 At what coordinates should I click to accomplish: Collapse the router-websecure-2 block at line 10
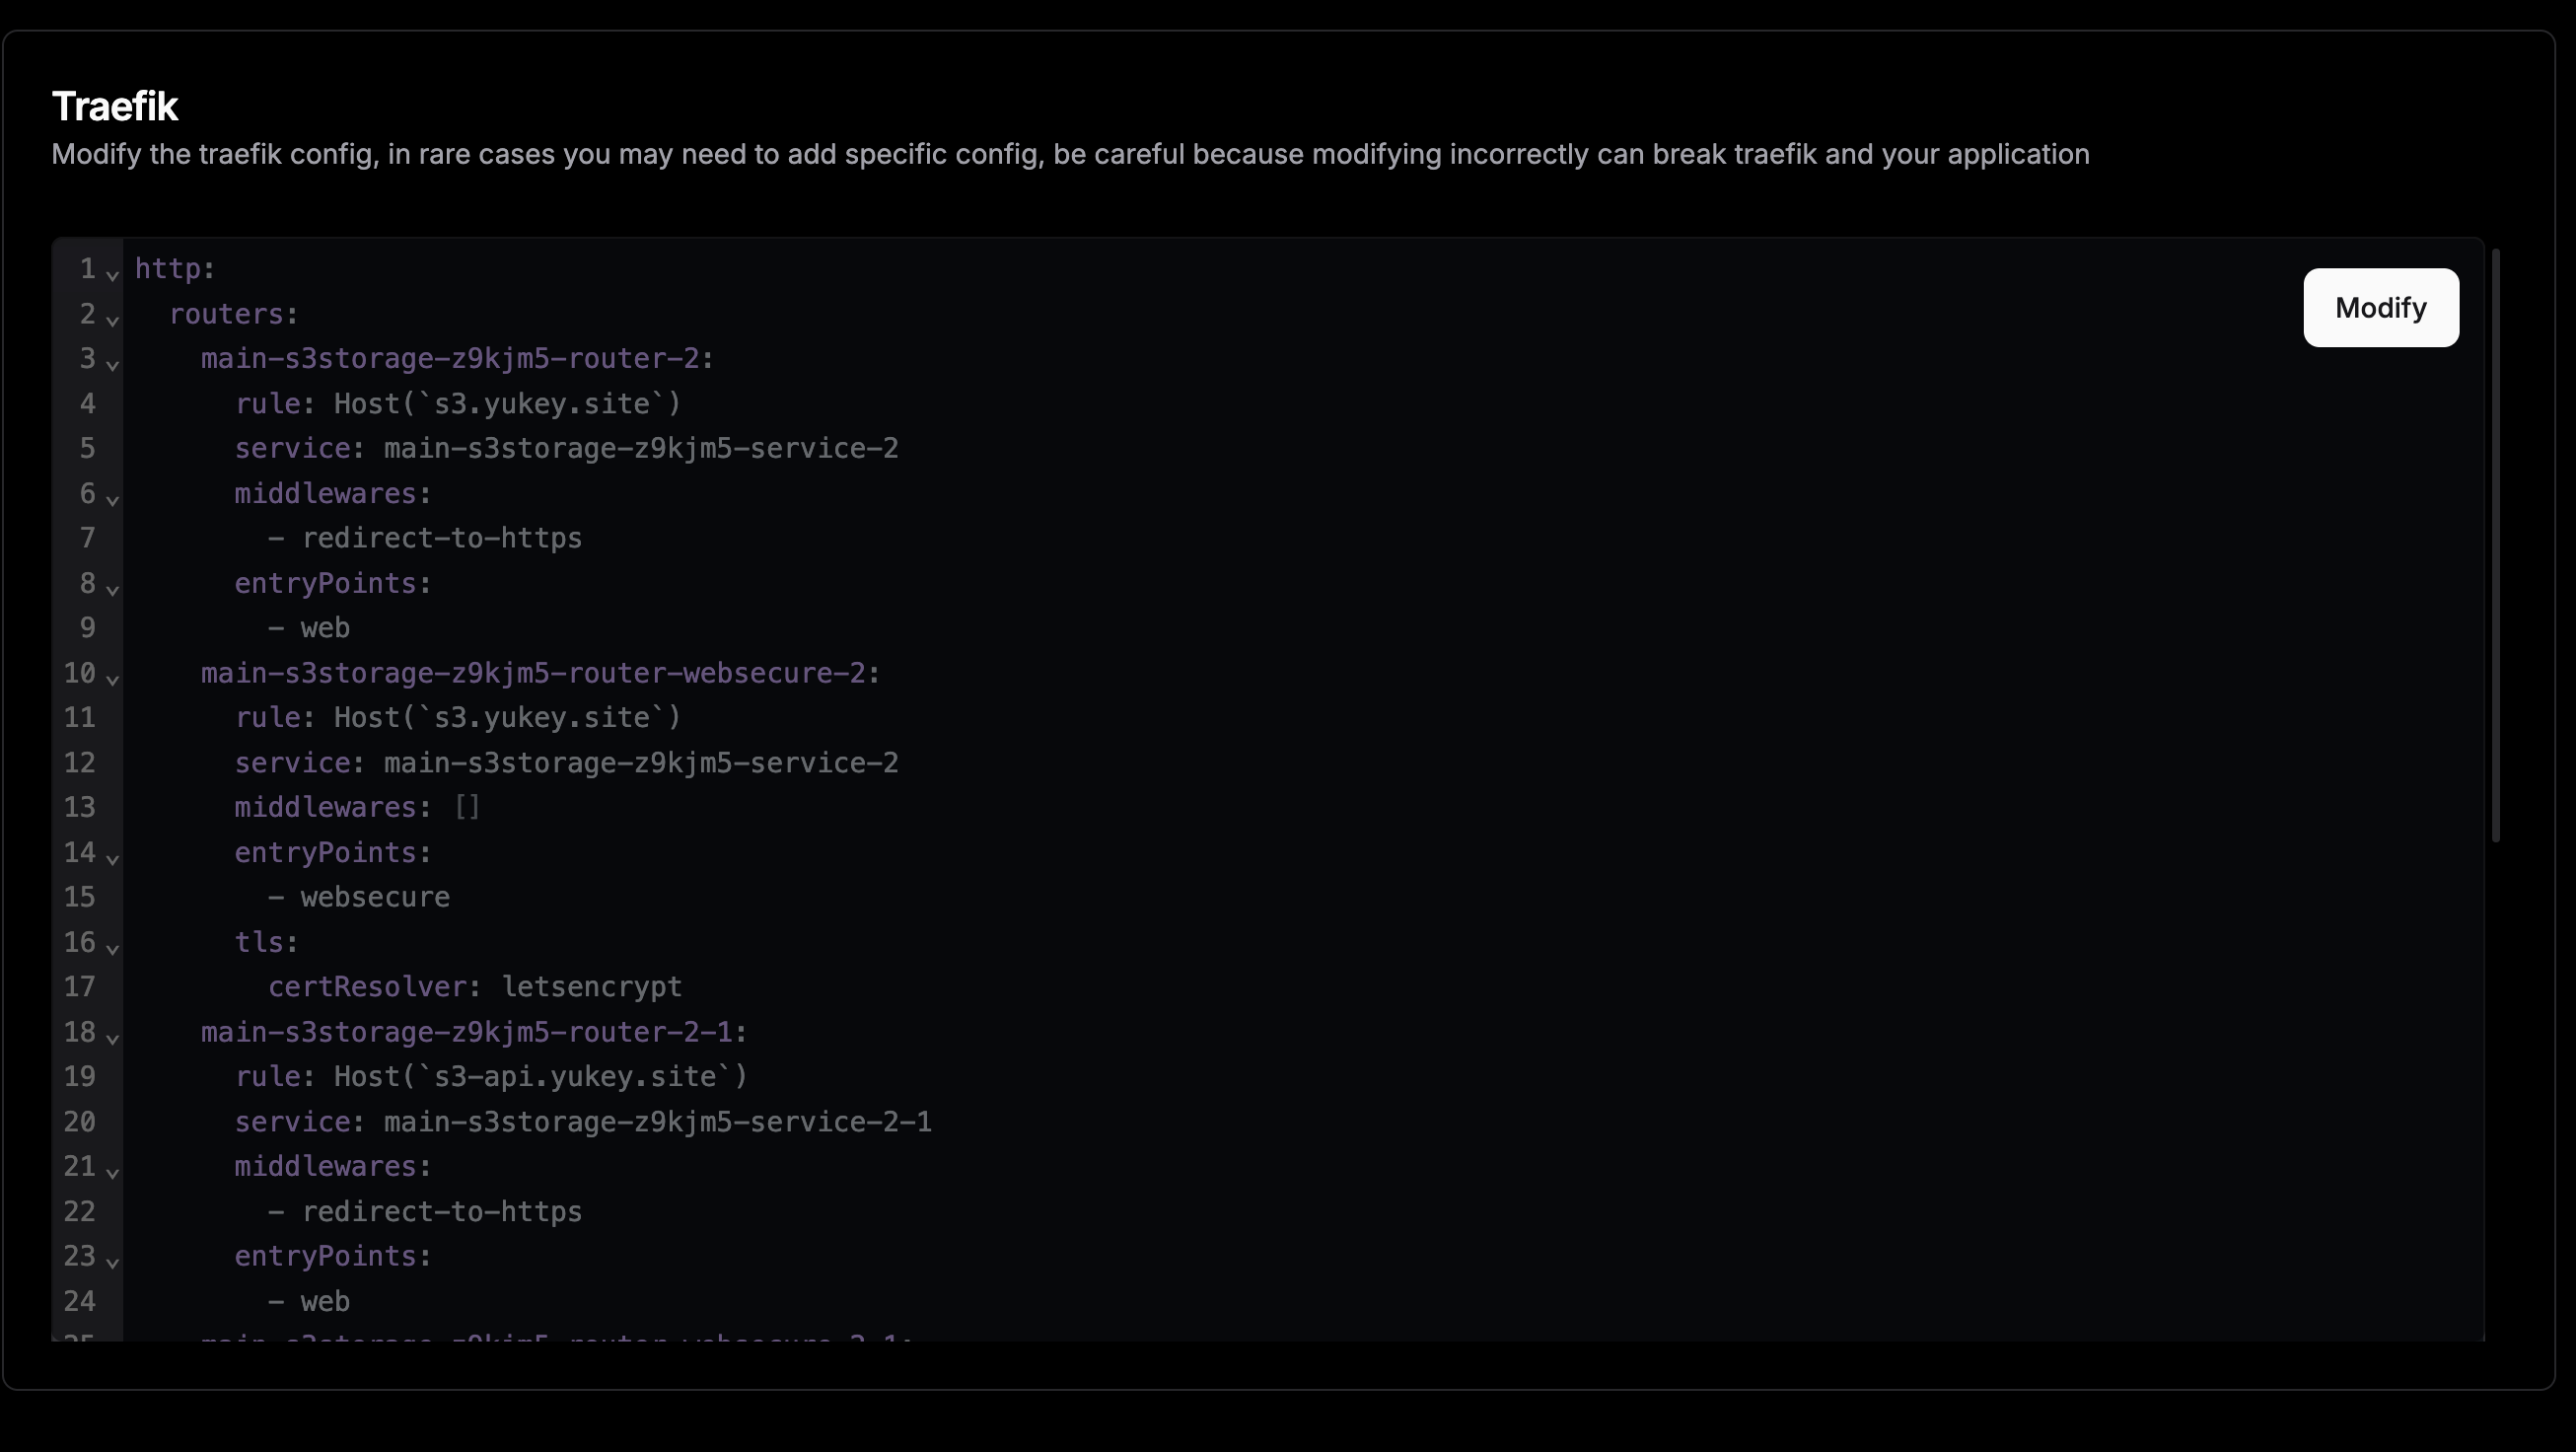(113, 679)
